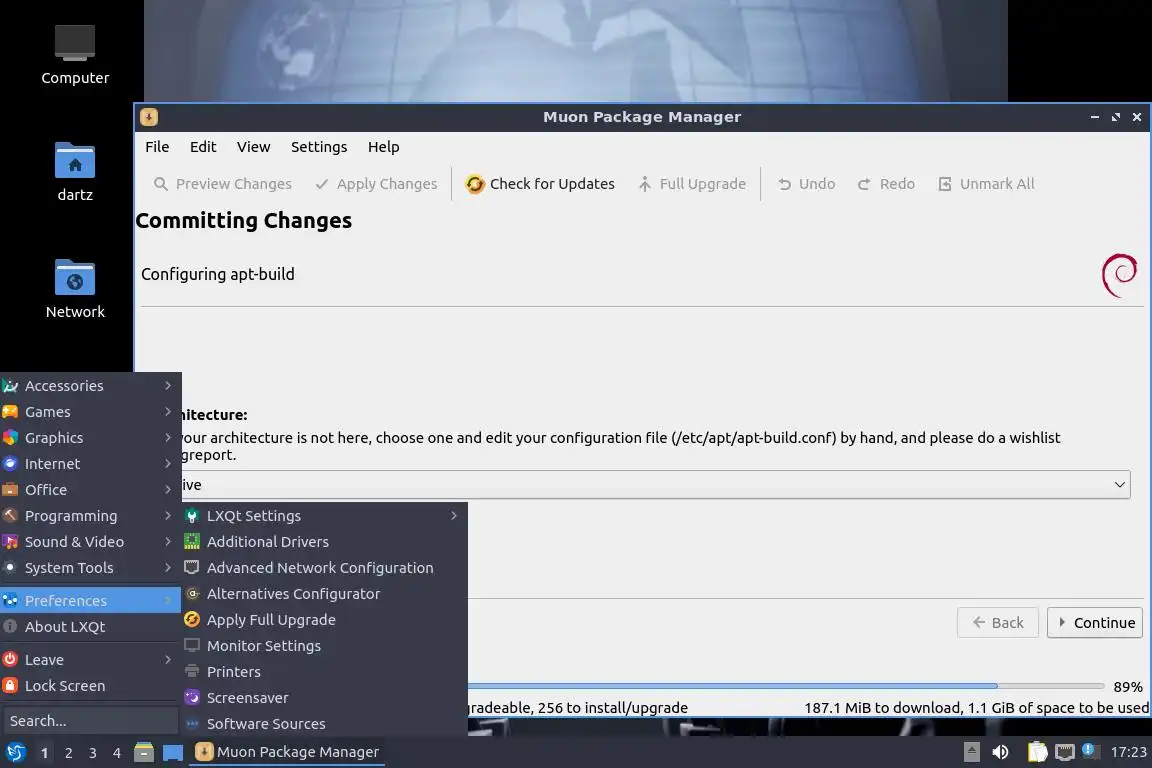
Task: Expand the Office menu category
Action: 90,489
